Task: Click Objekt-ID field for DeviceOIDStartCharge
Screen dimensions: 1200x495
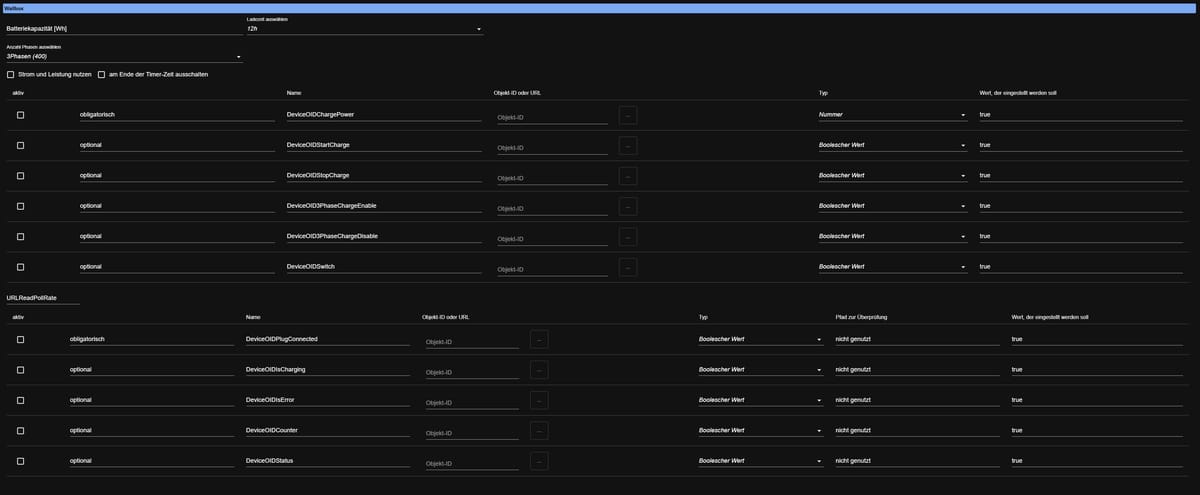Action: (x=551, y=148)
